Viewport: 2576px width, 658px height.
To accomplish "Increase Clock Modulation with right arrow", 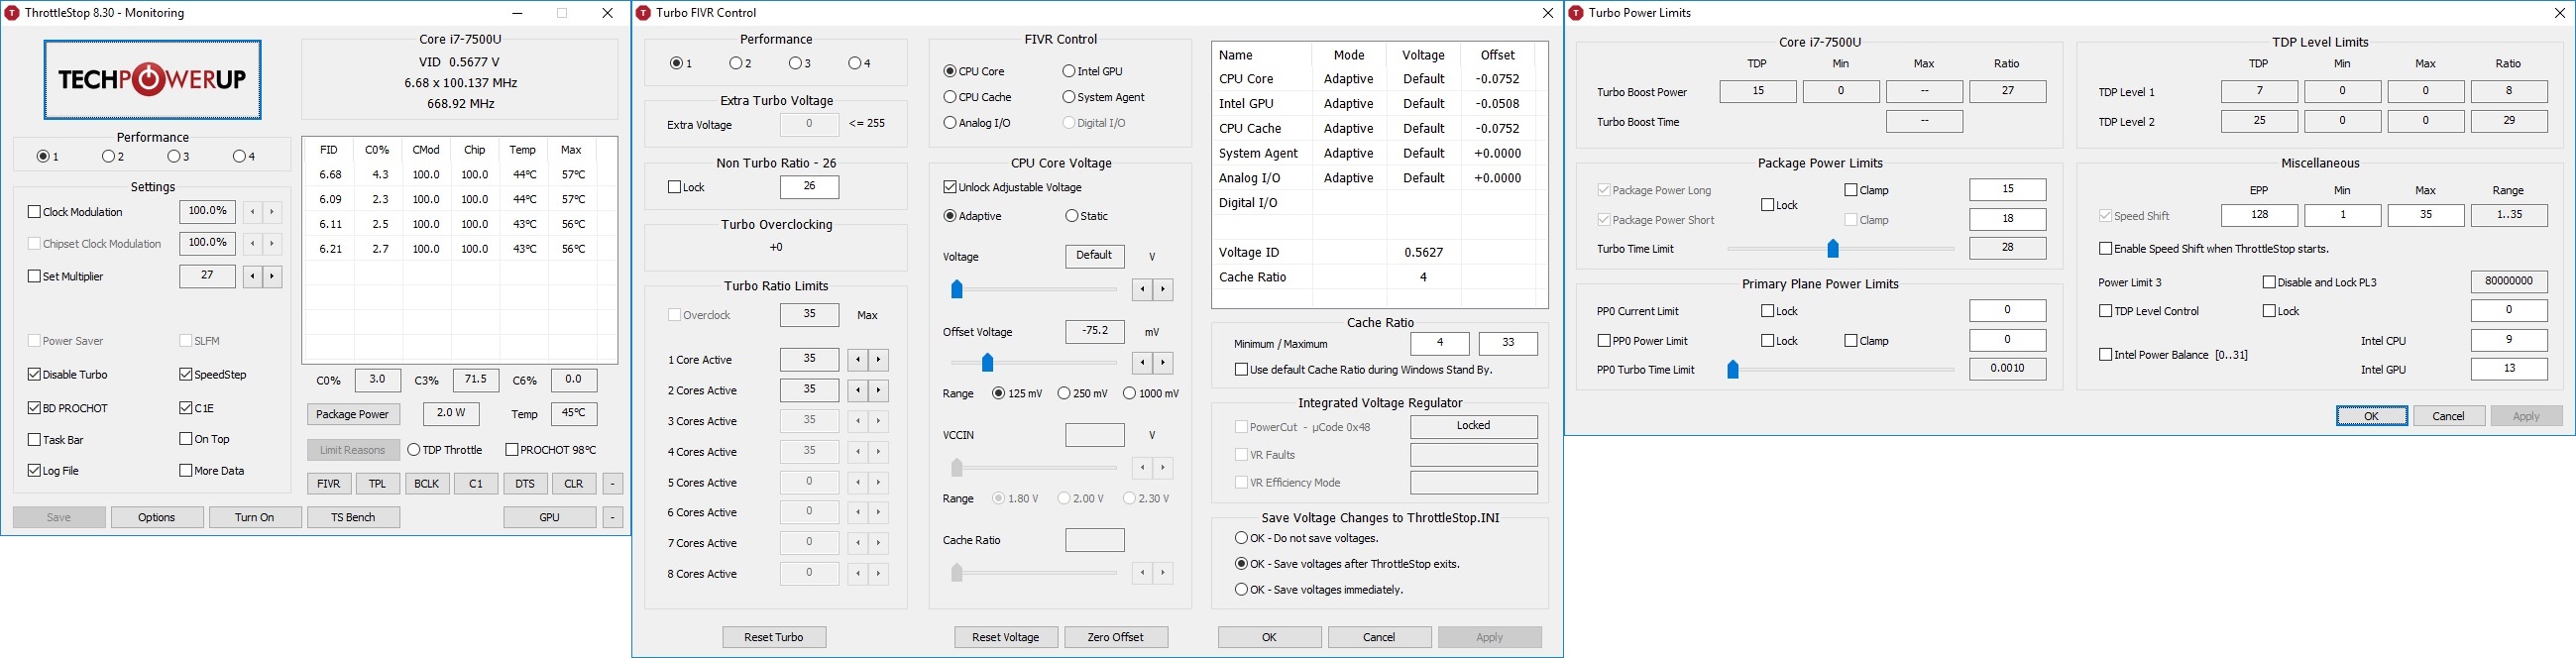I will click(x=272, y=212).
